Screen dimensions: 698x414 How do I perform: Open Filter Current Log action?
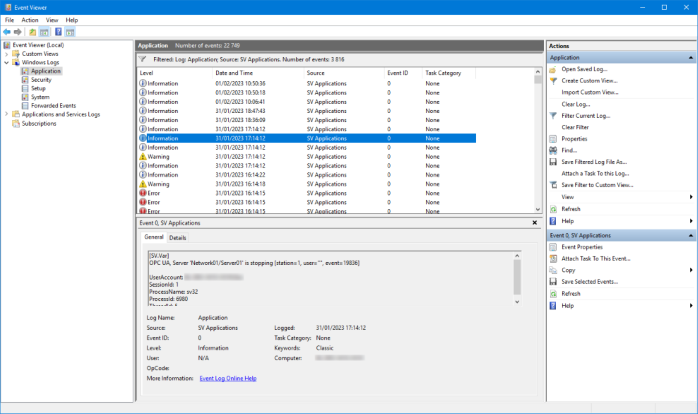point(585,116)
